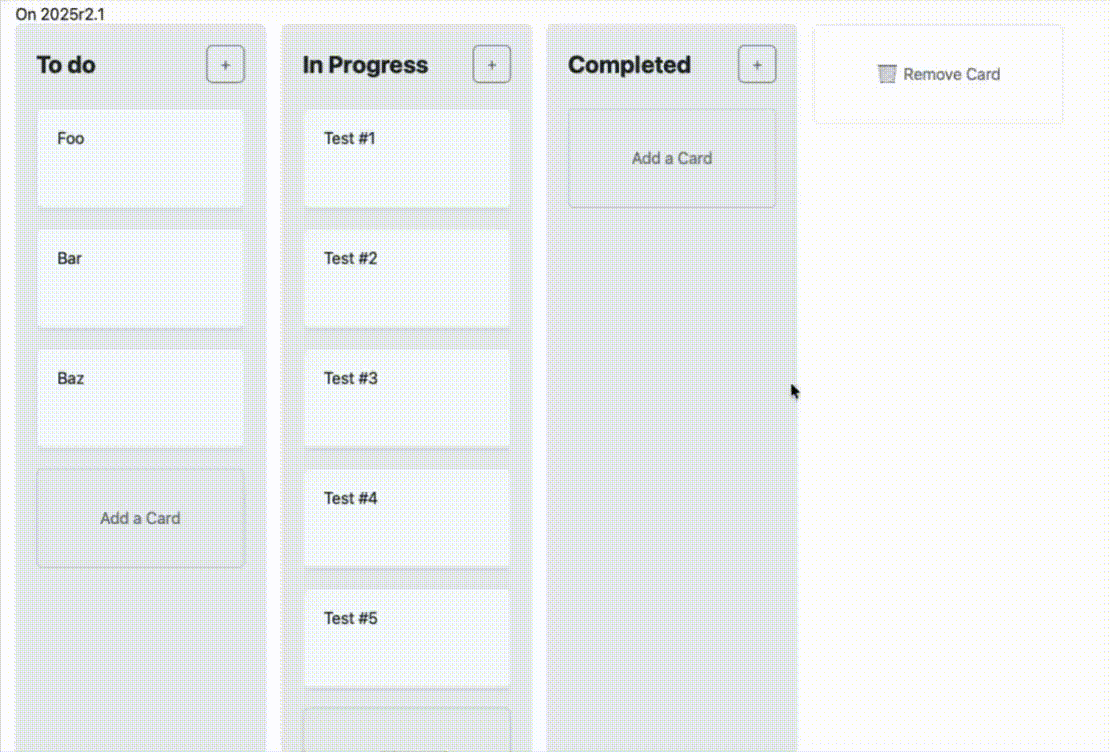Click the plus icon in To do column
The height and width of the screenshot is (752, 1110).
[225, 65]
